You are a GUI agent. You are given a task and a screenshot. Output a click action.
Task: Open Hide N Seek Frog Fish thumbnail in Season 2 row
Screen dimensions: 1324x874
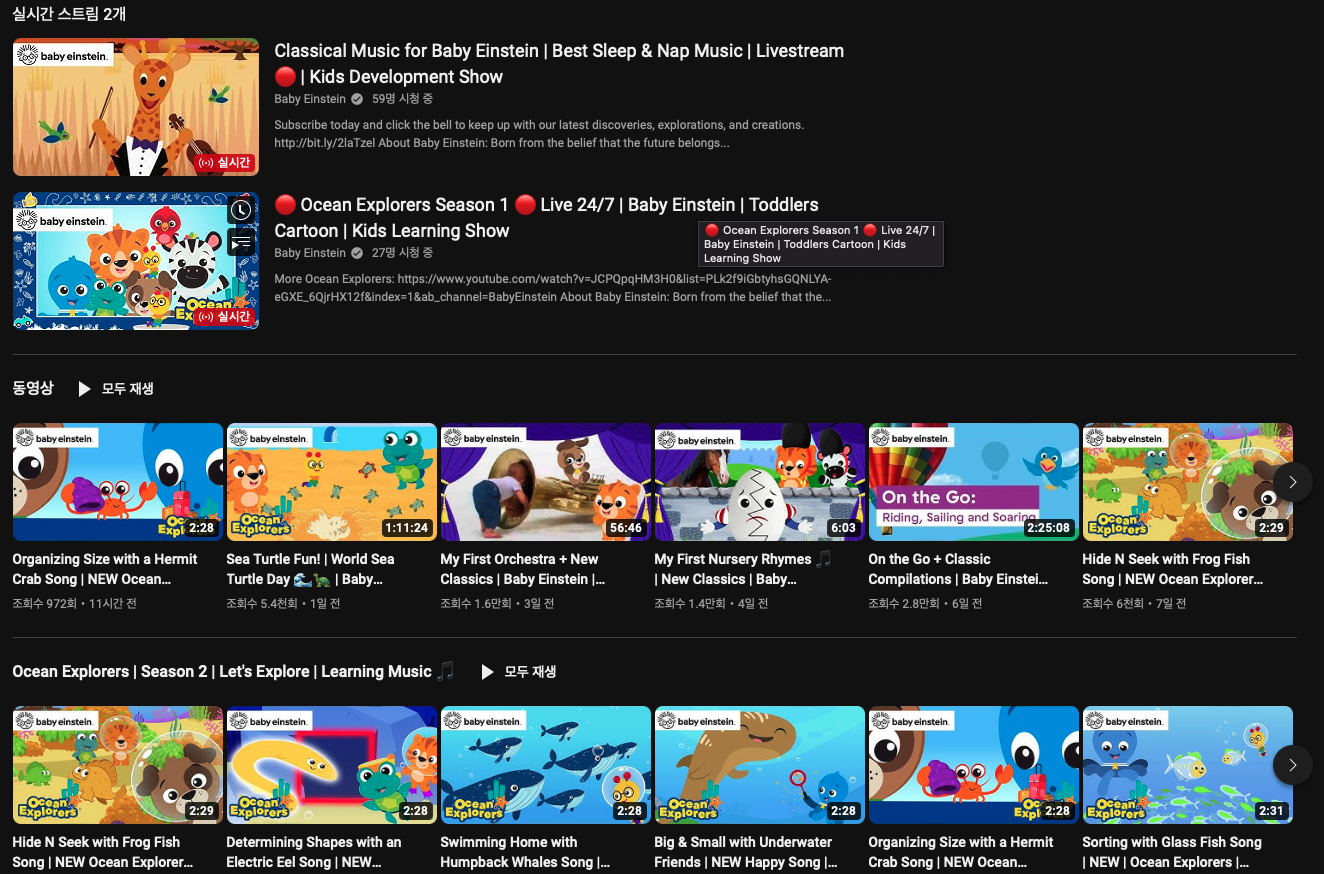118,765
